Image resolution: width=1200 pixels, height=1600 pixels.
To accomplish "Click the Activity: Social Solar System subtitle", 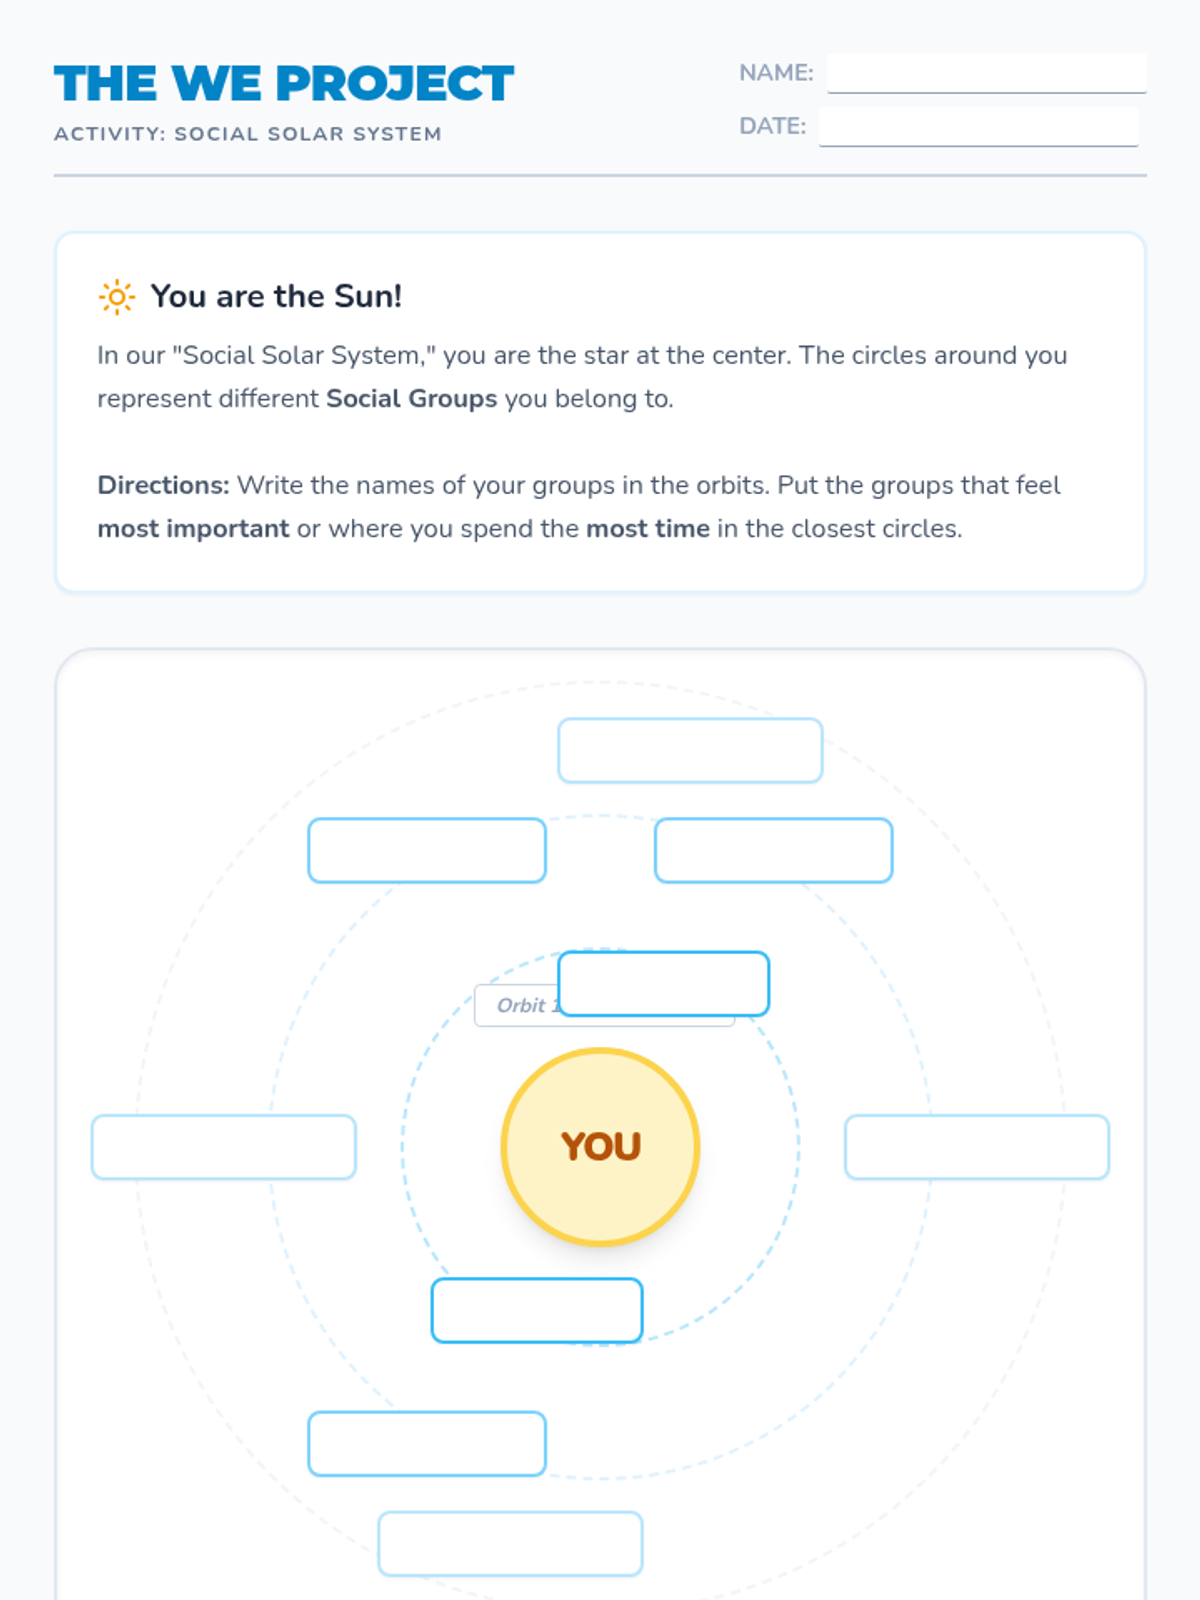I will click(248, 134).
